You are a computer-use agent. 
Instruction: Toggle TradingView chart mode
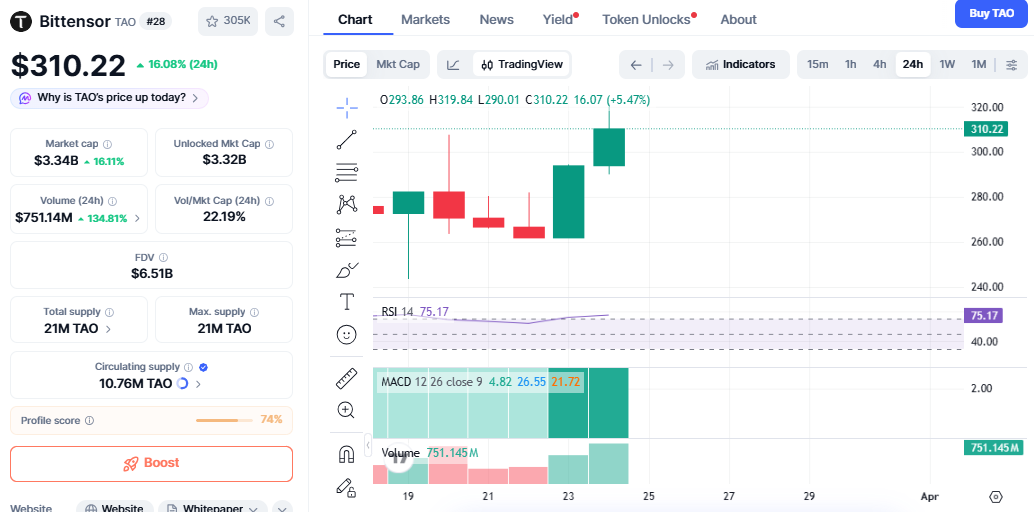tap(521, 64)
